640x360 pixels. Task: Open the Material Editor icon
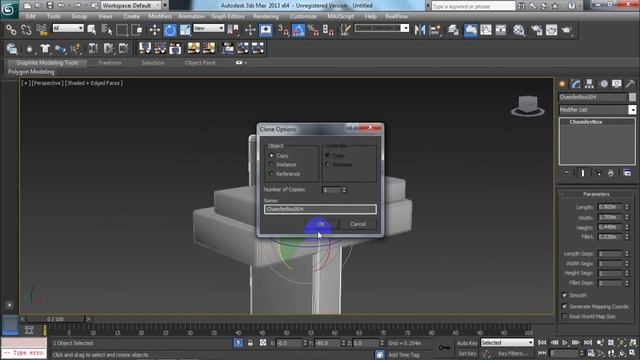click(x=519, y=30)
